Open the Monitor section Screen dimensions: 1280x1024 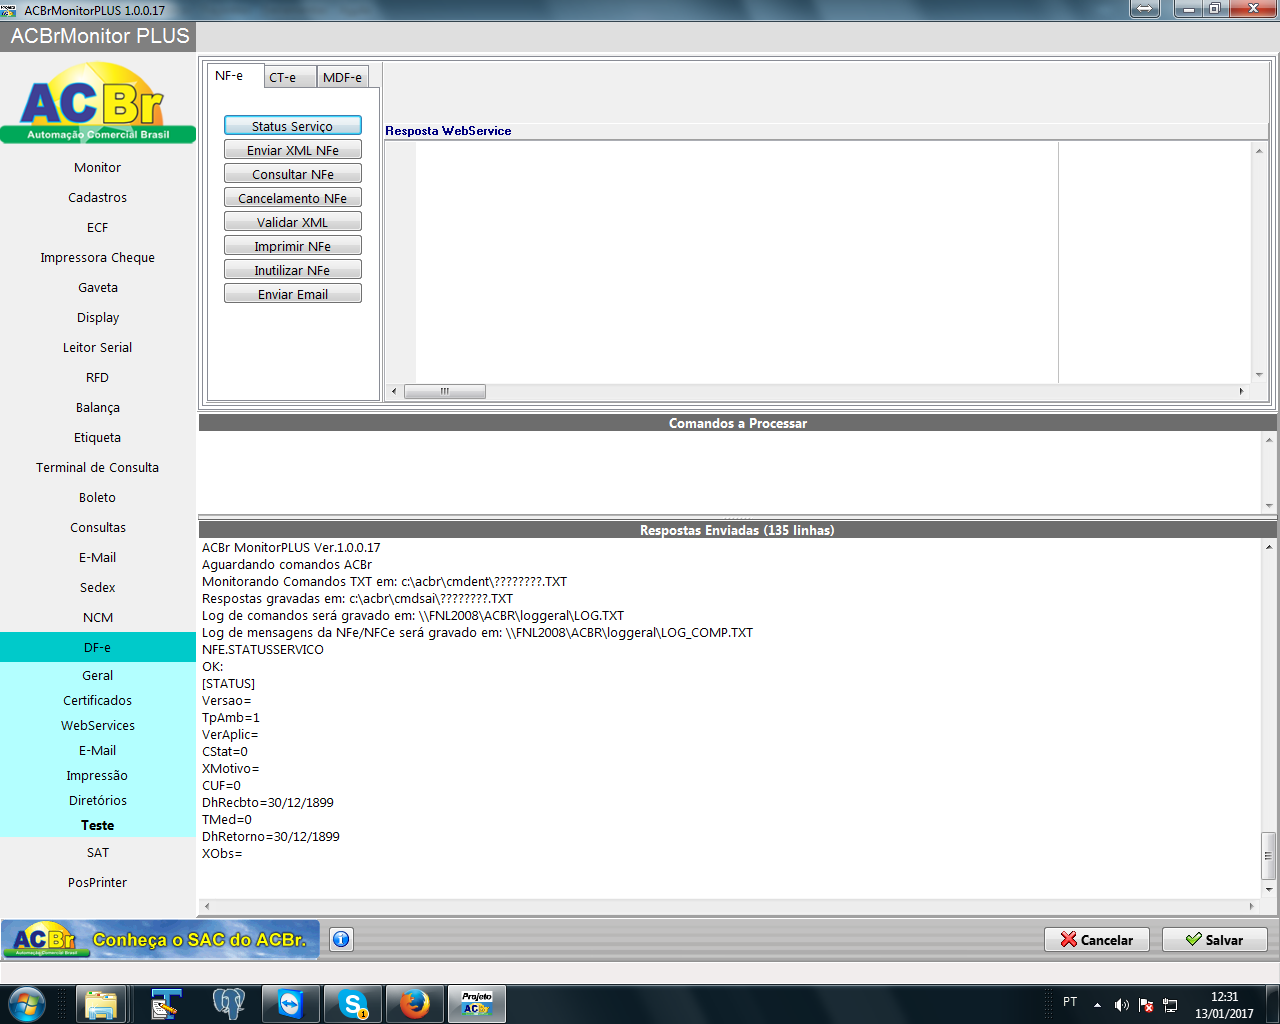click(x=98, y=167)
